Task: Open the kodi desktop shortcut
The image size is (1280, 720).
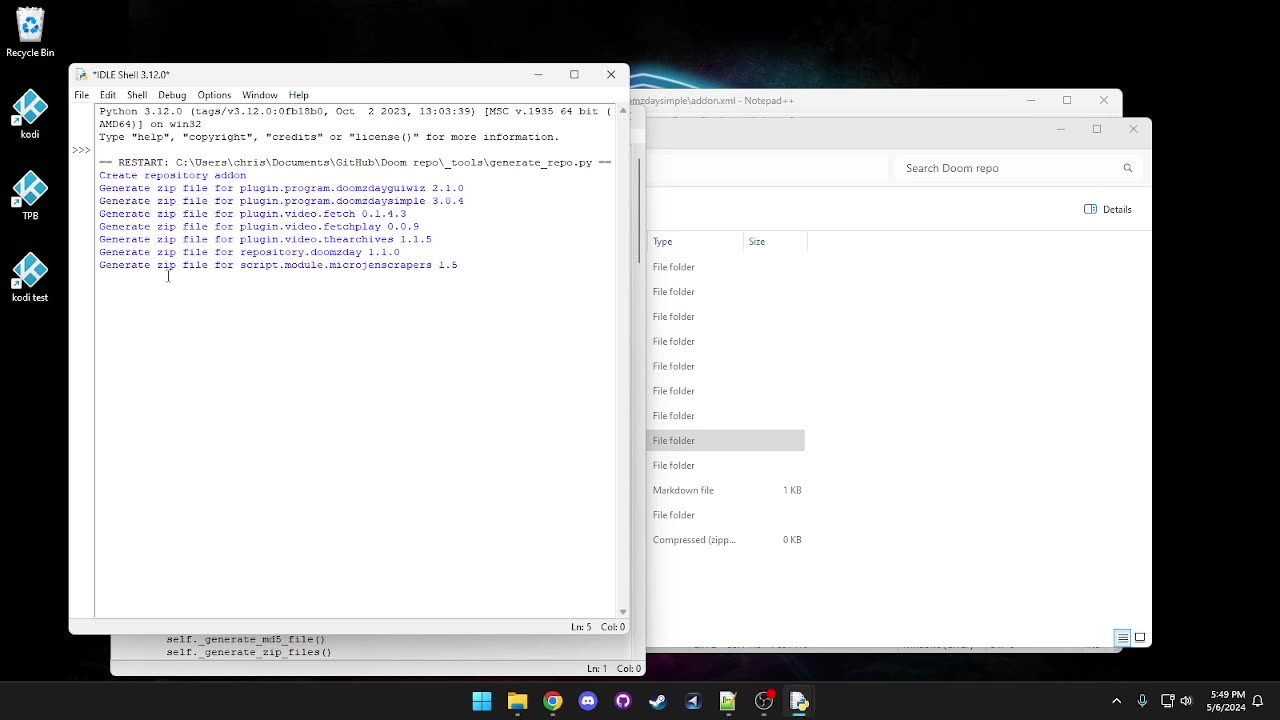Action: coord(30,114)
